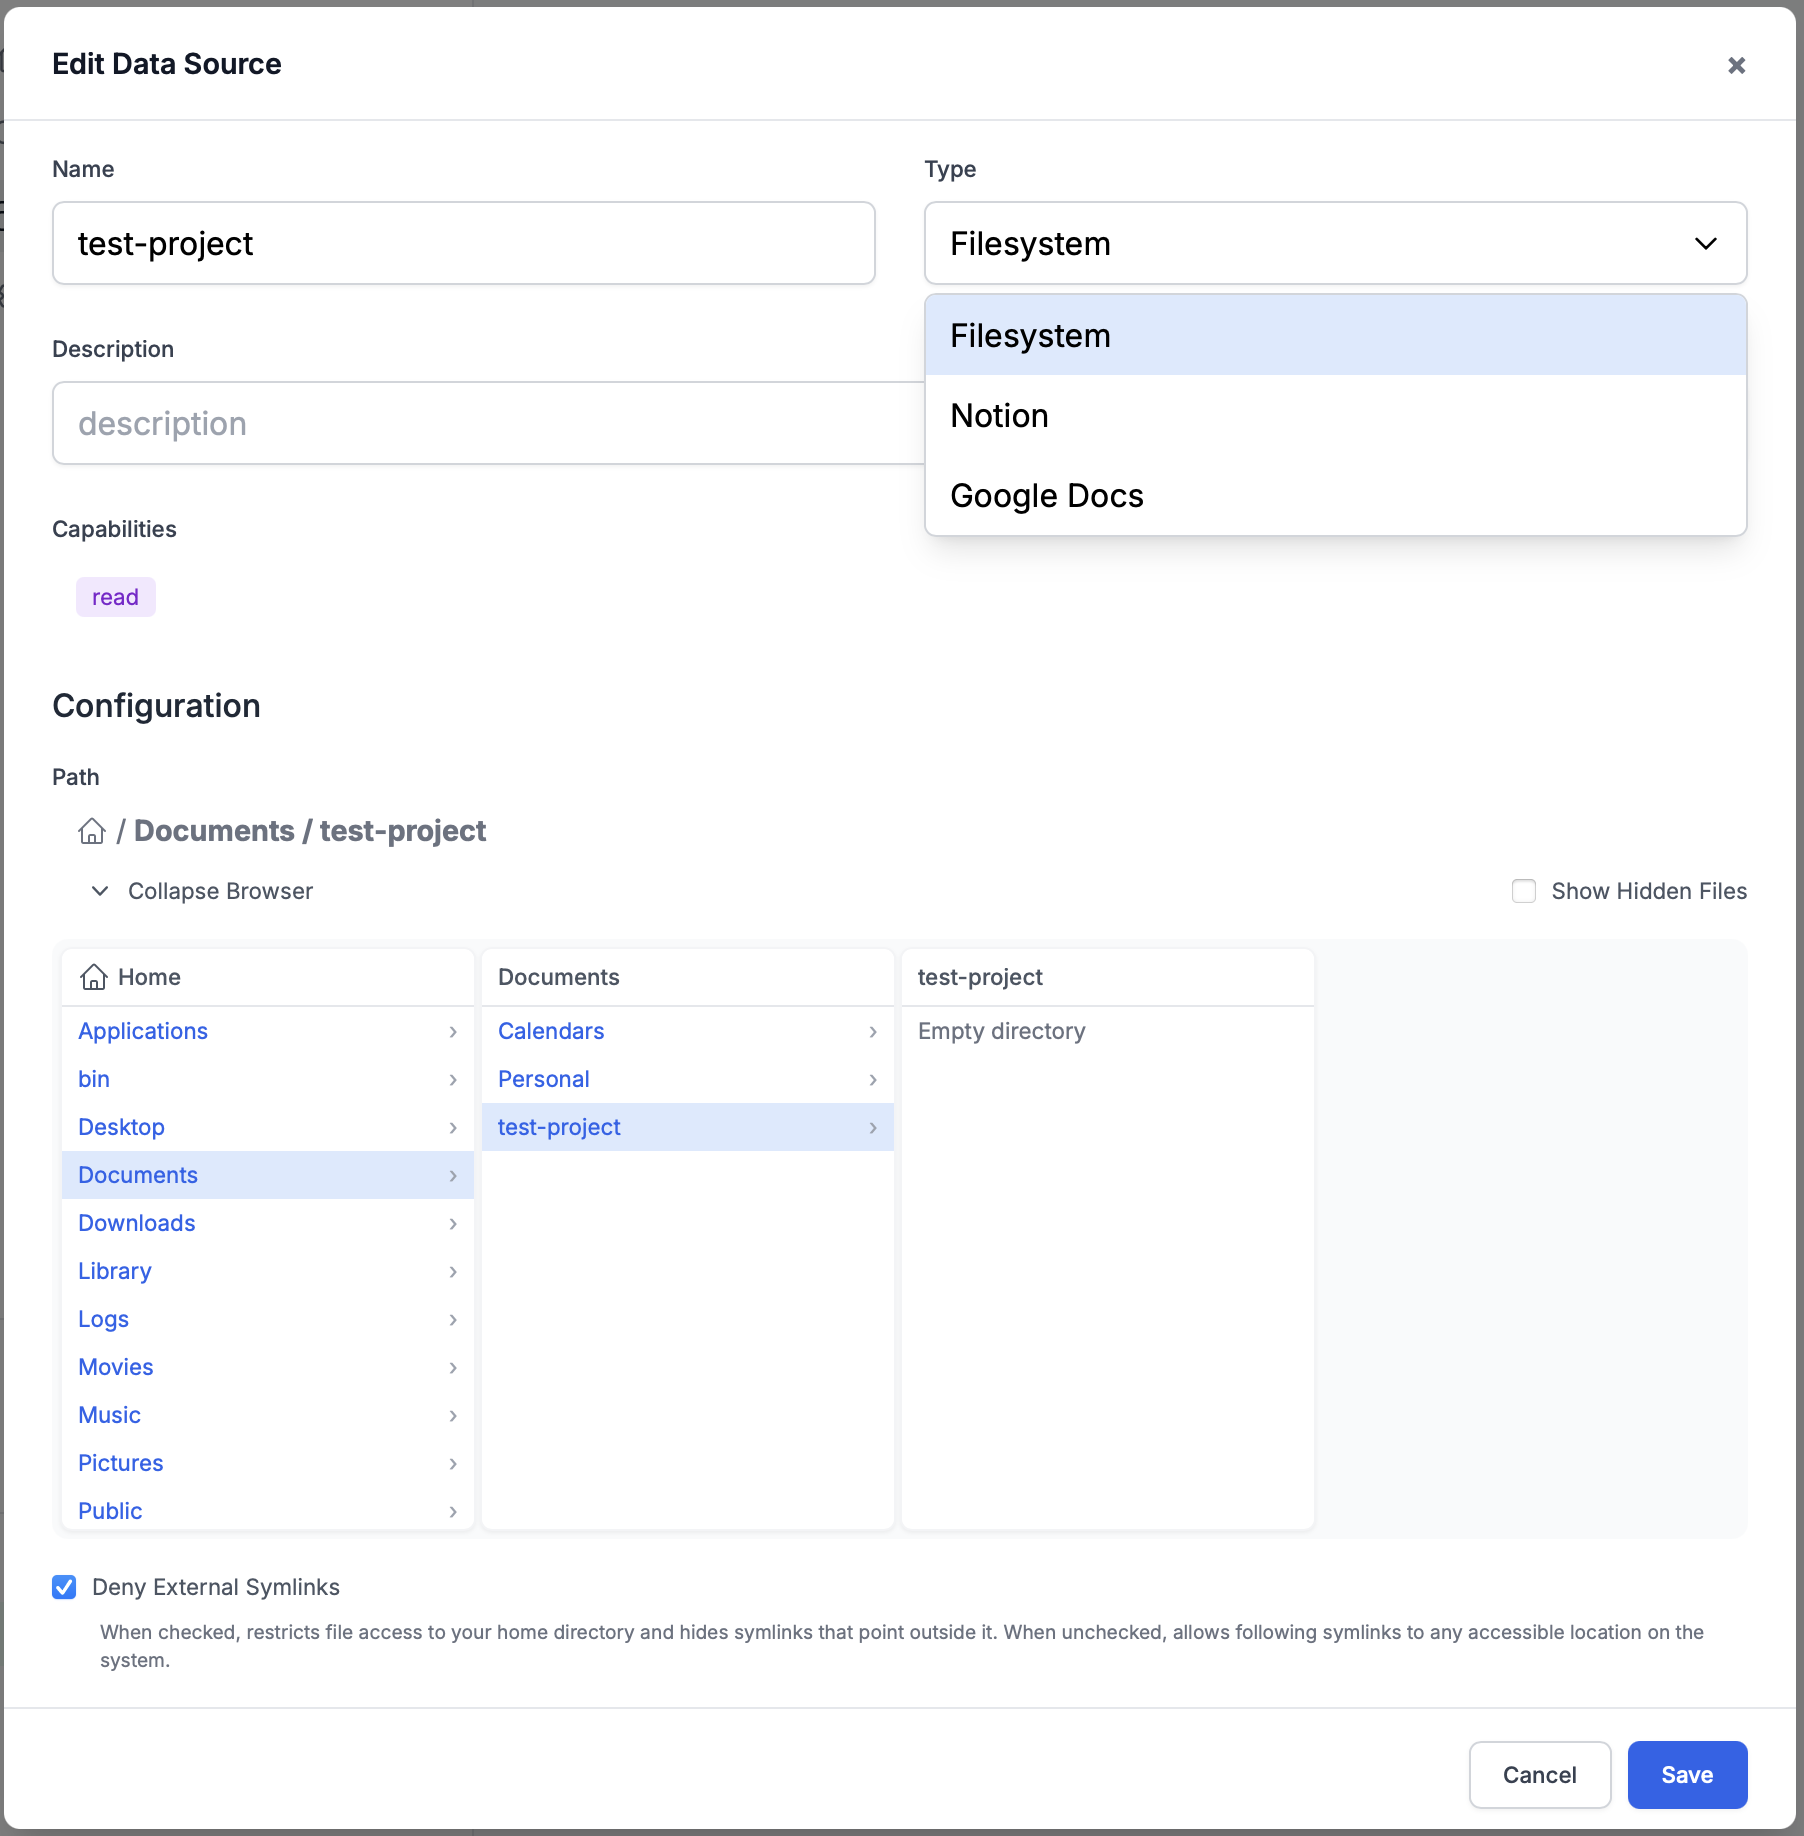Click the Type dropdown showing Filesystem
The height and width of the screenshot is (1836, 1804).
point(1335,243)
